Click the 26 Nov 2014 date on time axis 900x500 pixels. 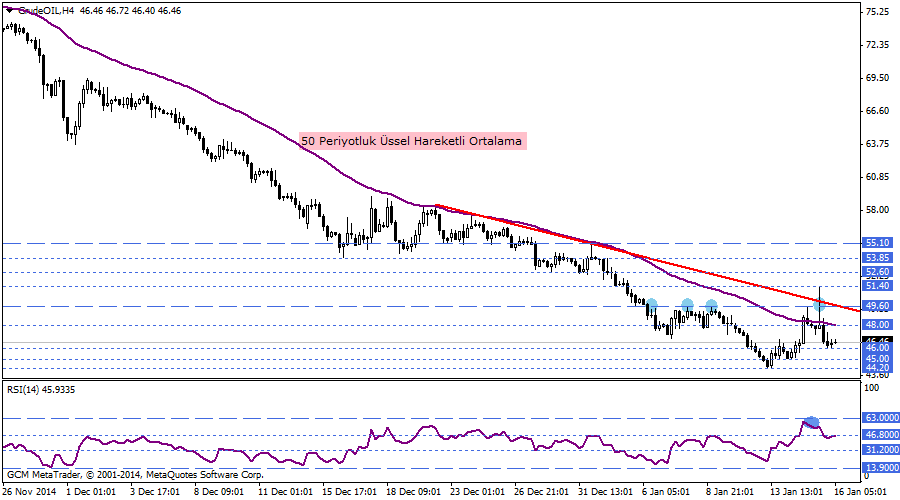point(28,491)
